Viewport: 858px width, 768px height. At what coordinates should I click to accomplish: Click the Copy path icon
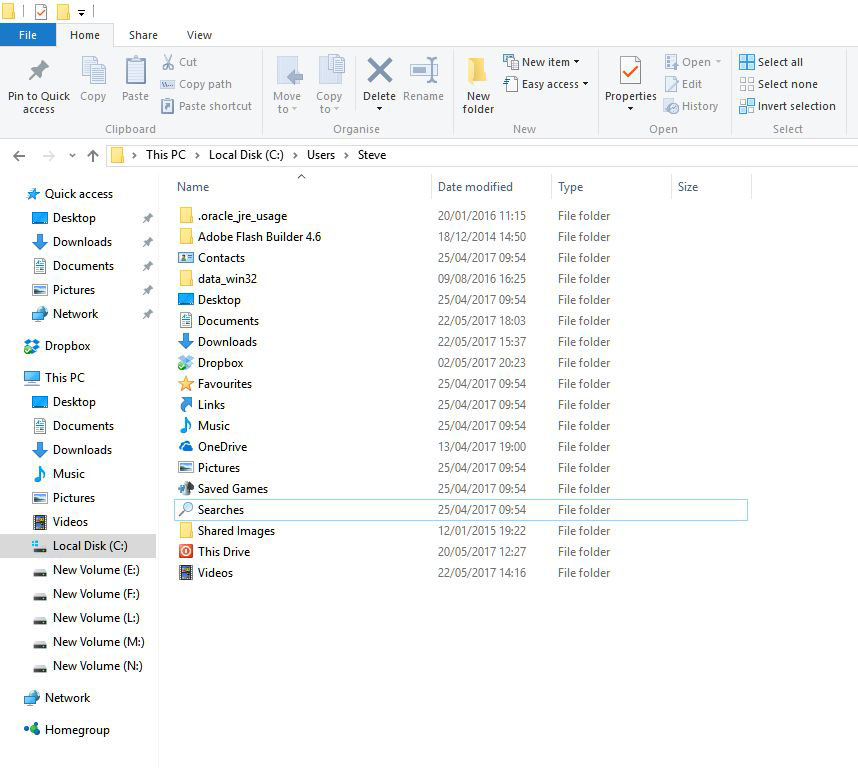[167, 84]
